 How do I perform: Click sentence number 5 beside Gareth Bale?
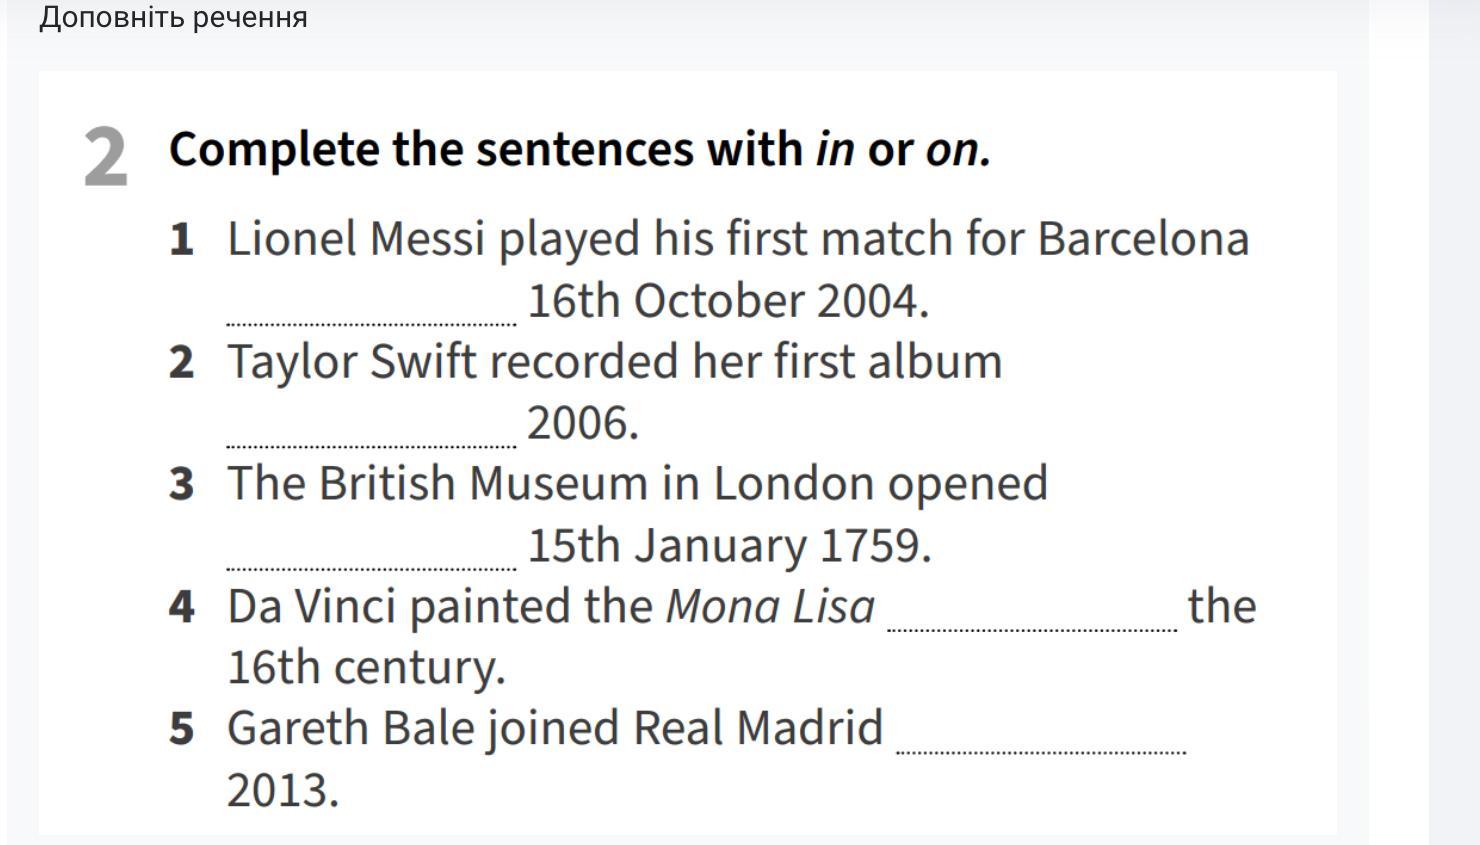click(x=181, y=728)
